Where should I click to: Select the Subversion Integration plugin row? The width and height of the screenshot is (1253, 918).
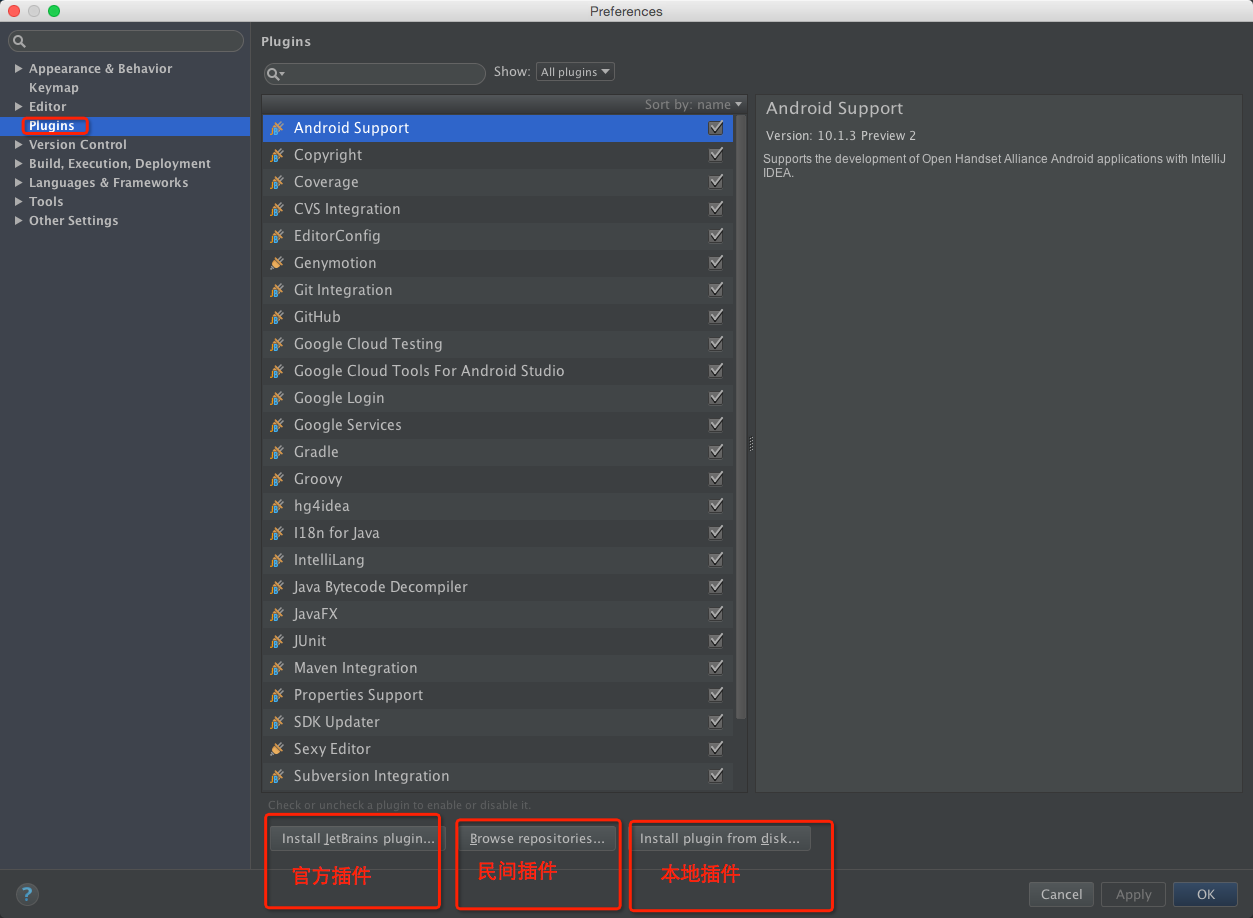pos(498,776)
